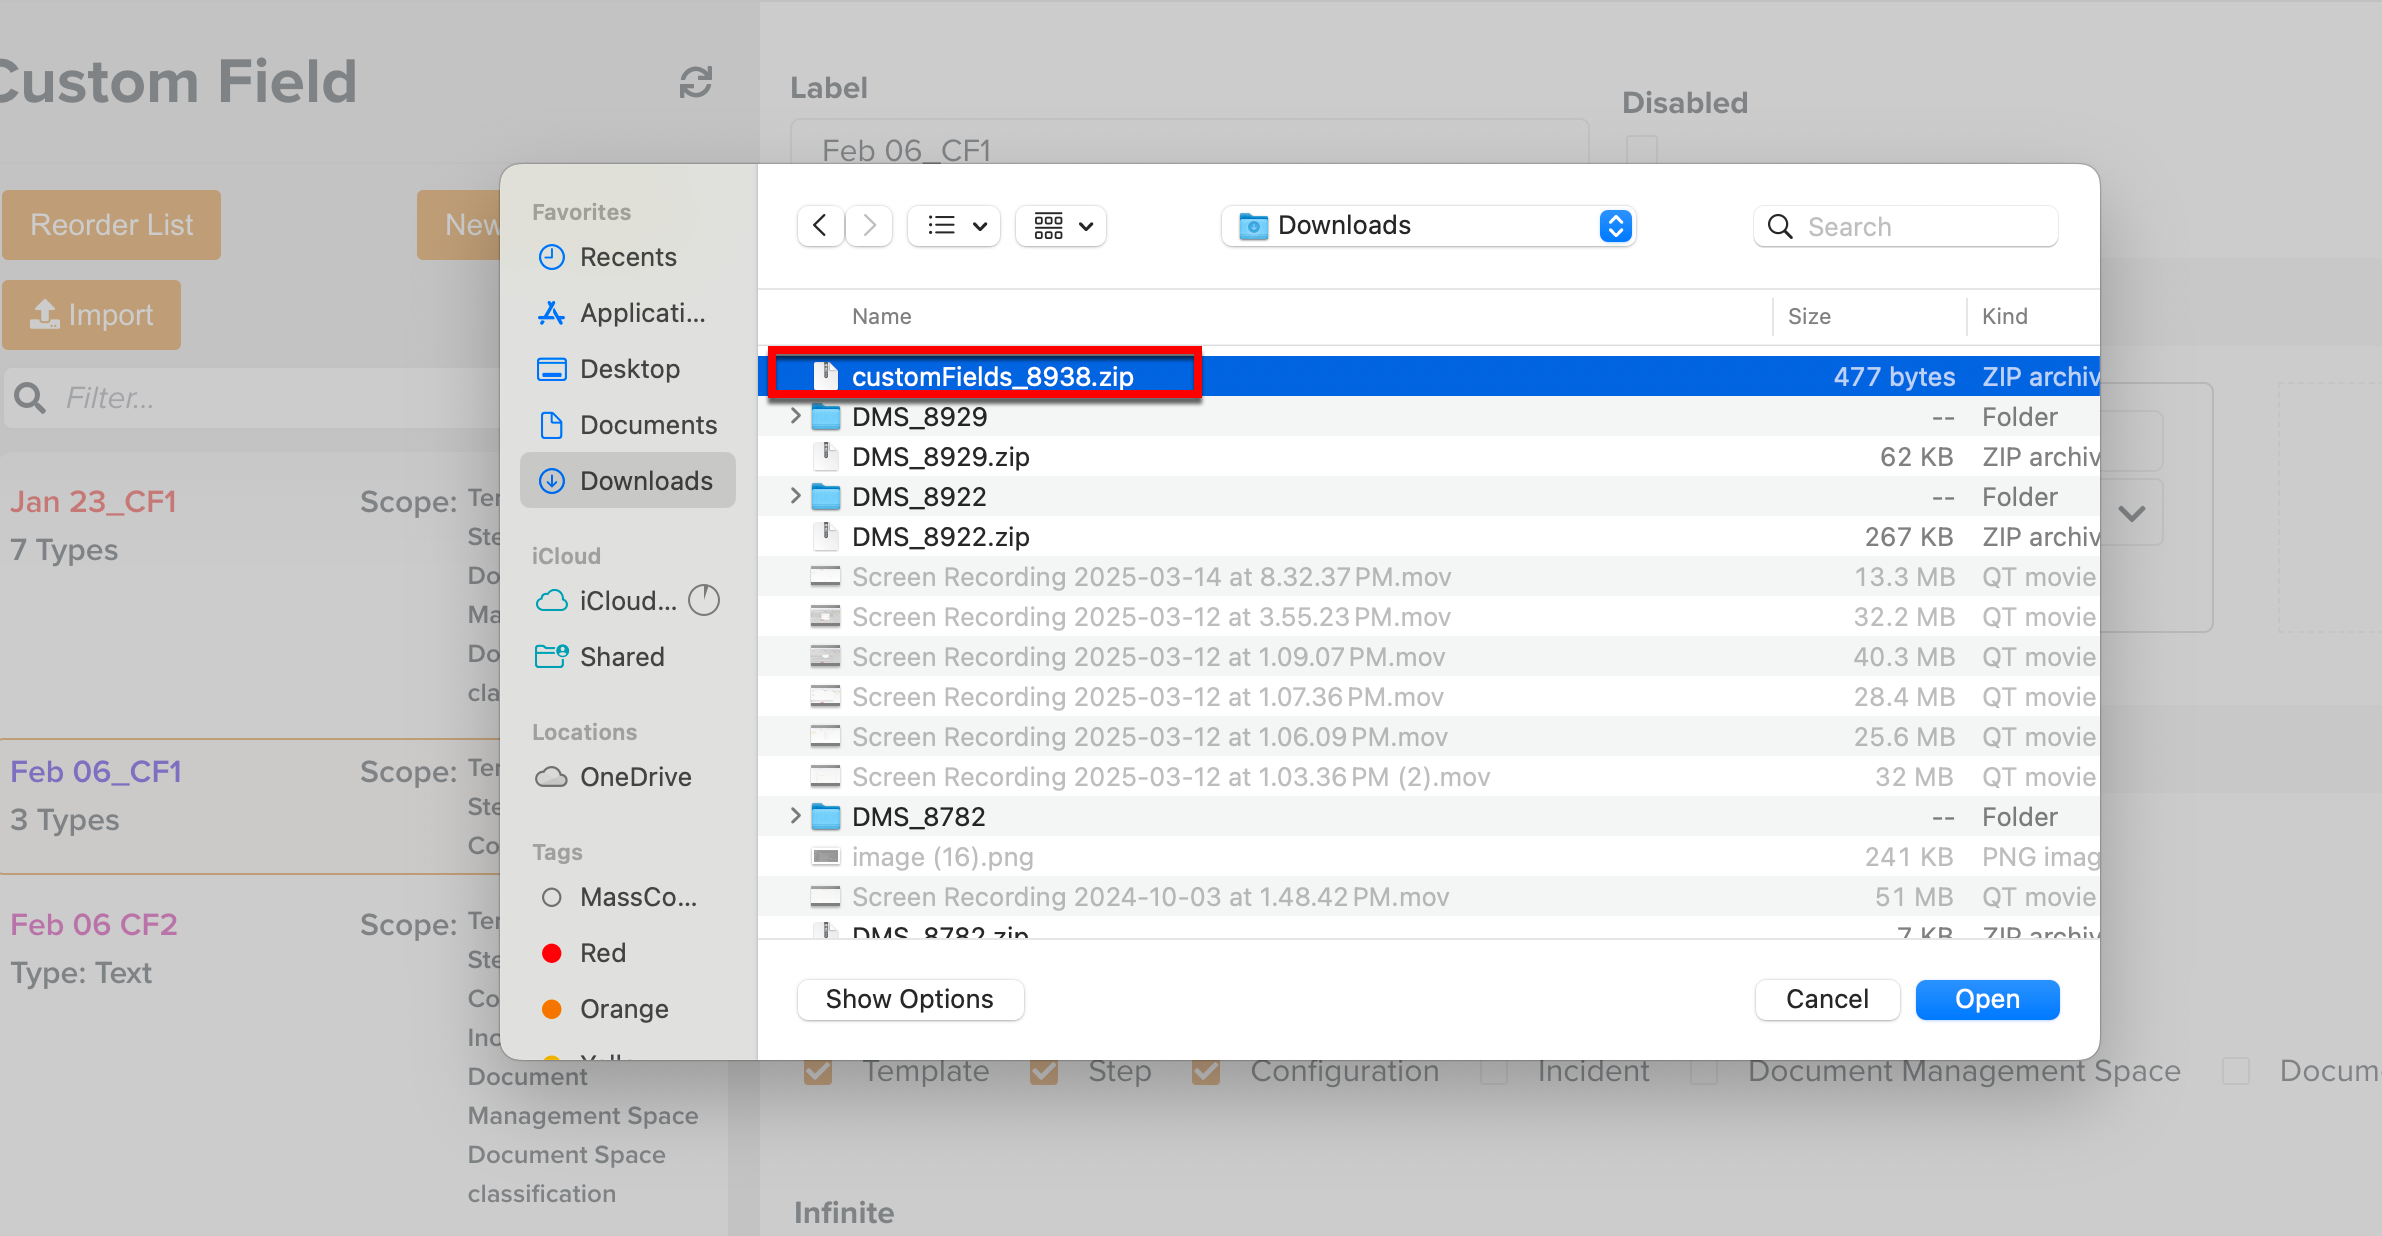
Task: Uncheck the Template checkbox
Action: tap(817, 1070)
